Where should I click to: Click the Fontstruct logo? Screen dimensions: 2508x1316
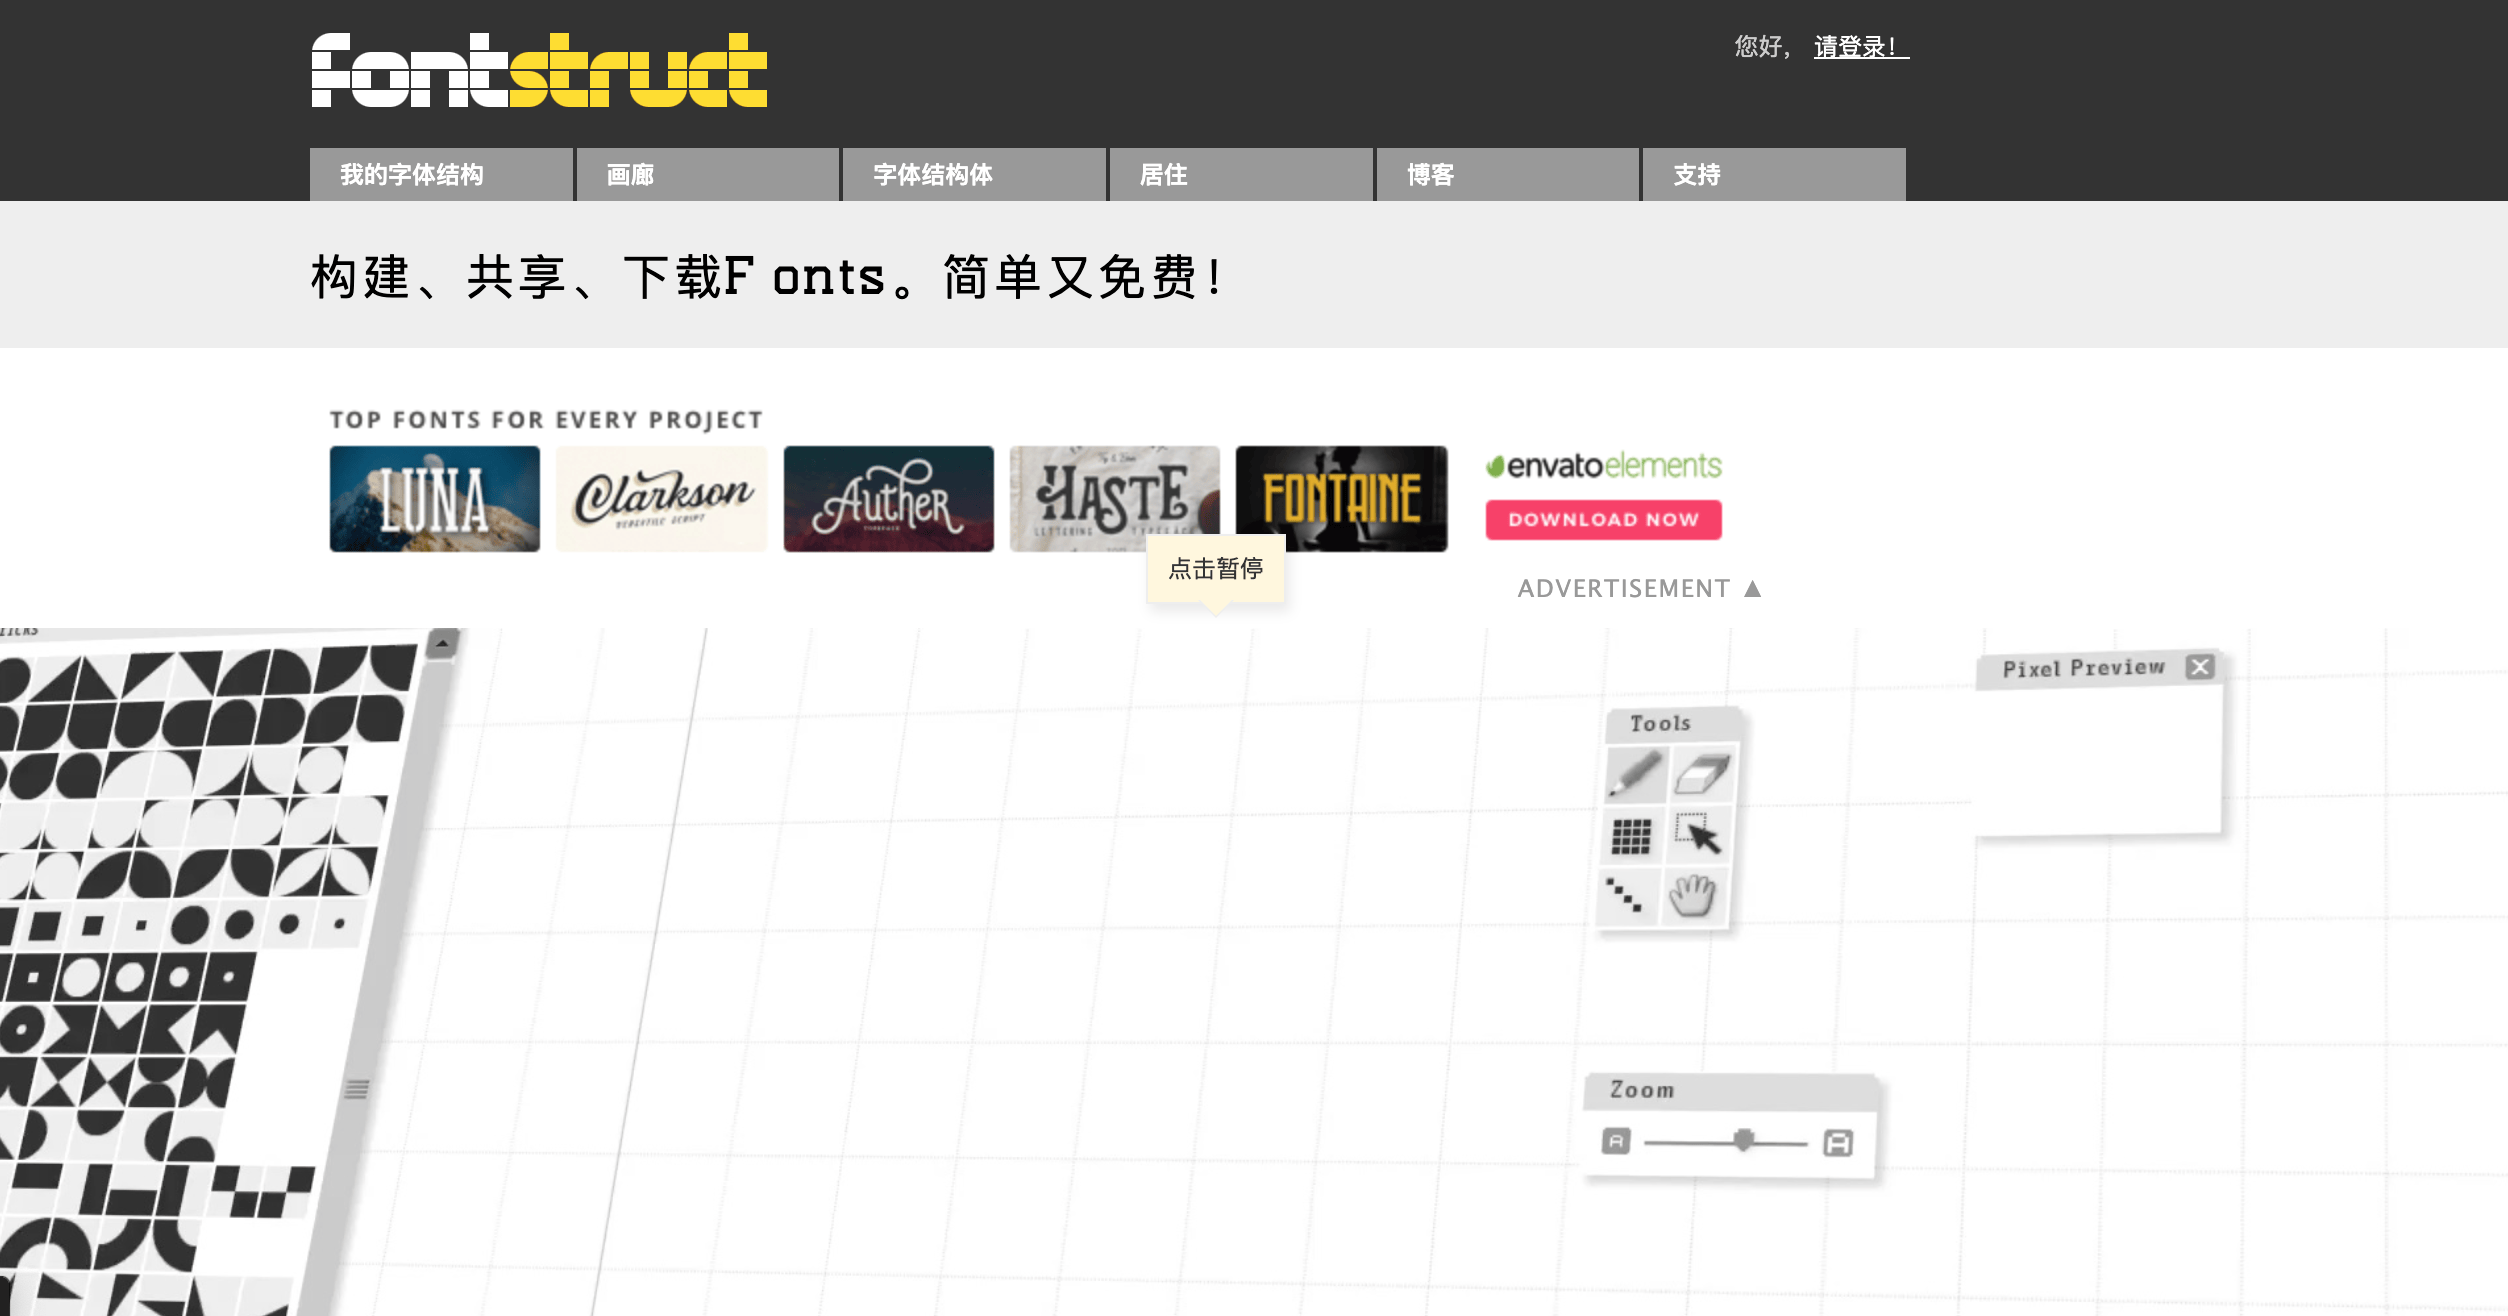[539, 70]
